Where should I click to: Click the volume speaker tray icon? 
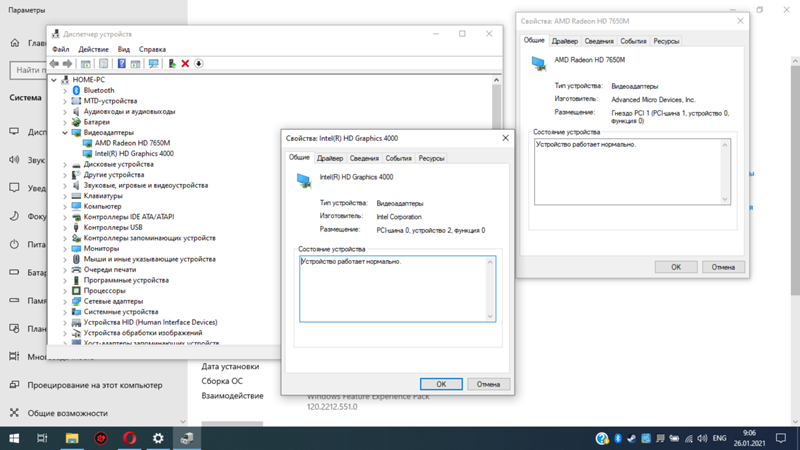703,438
